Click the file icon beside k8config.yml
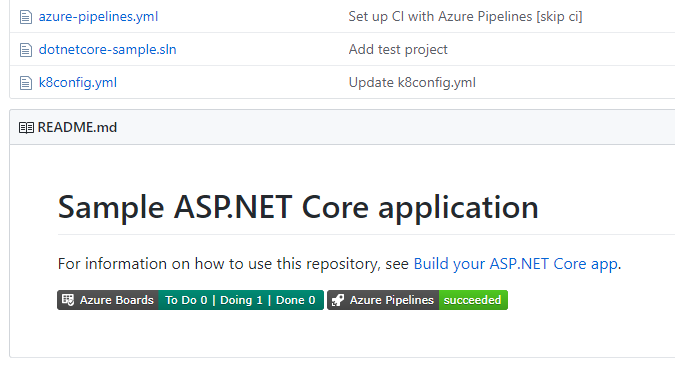Image resolution: width=675 pixels, height=371 pixels. coord(26,83)
